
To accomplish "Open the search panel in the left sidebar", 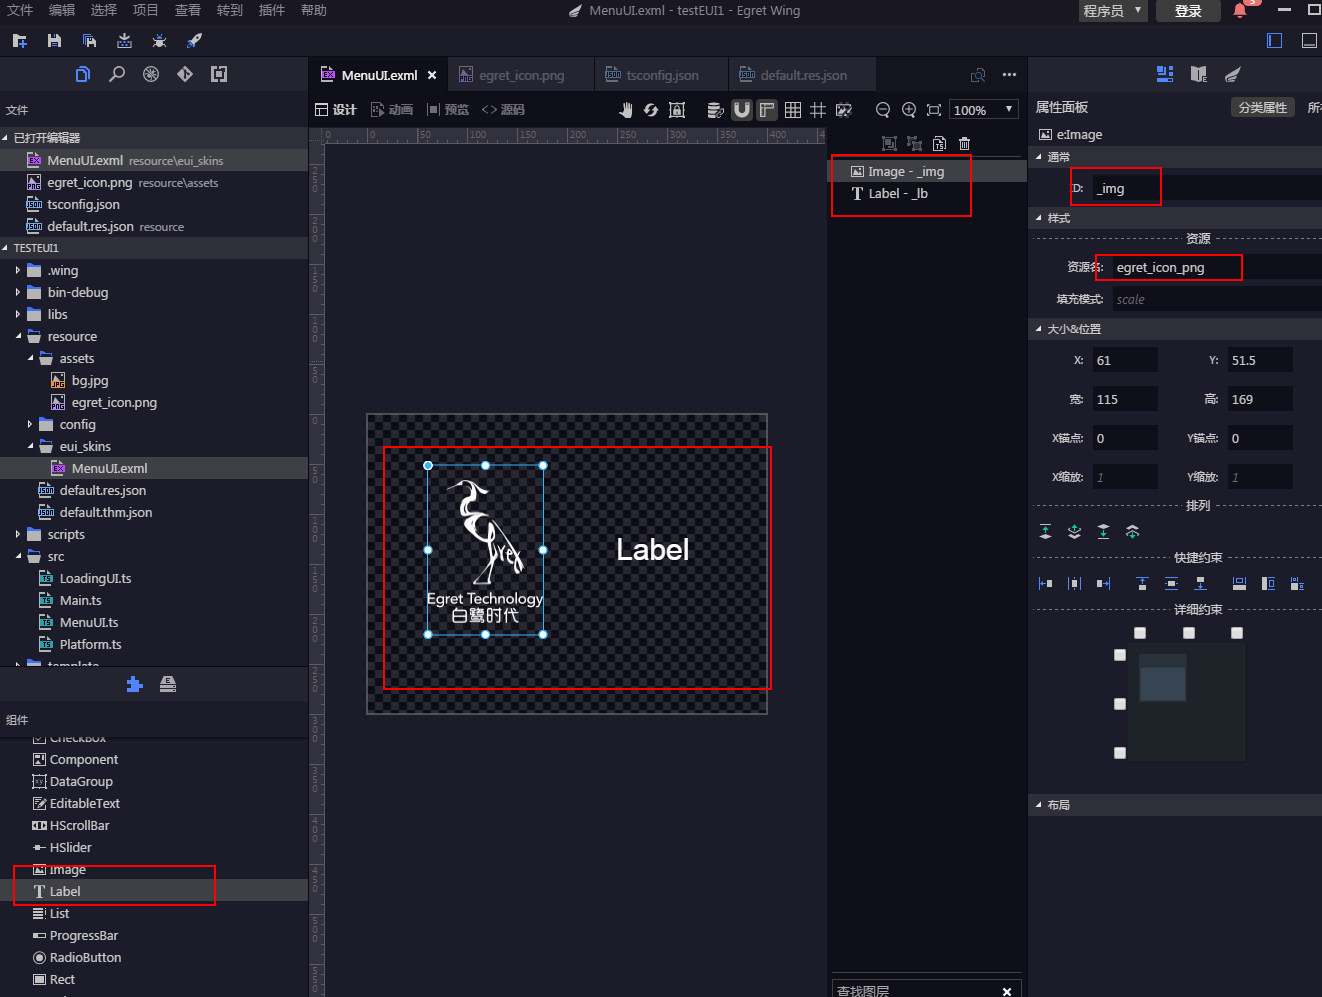I will pos(117,74).
